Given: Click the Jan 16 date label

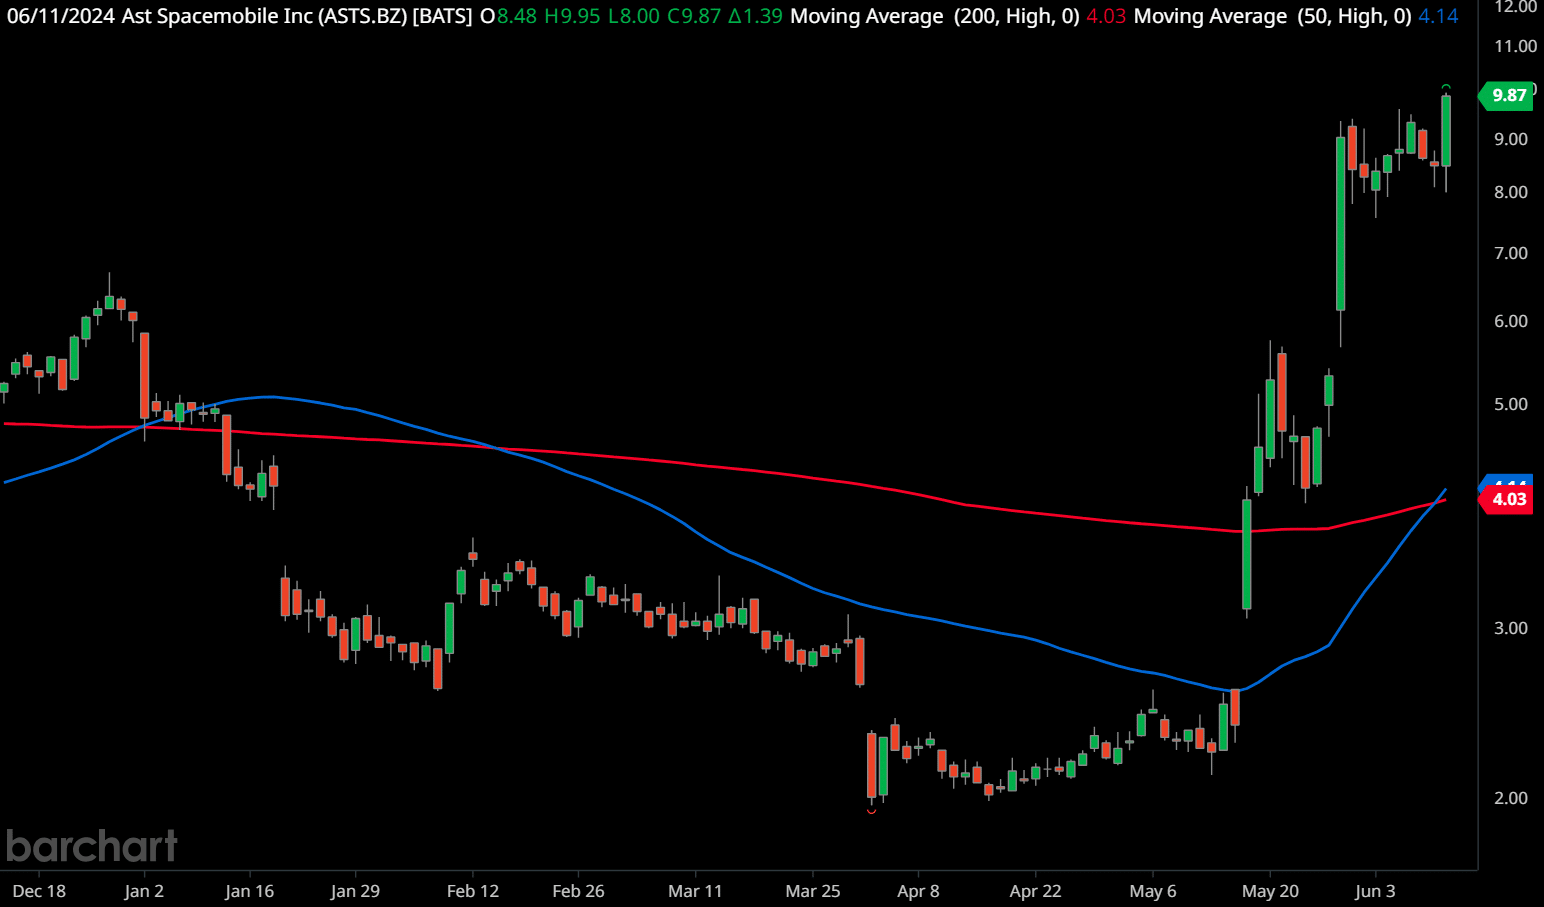Looking at the screenshot, I should (249, 891).
